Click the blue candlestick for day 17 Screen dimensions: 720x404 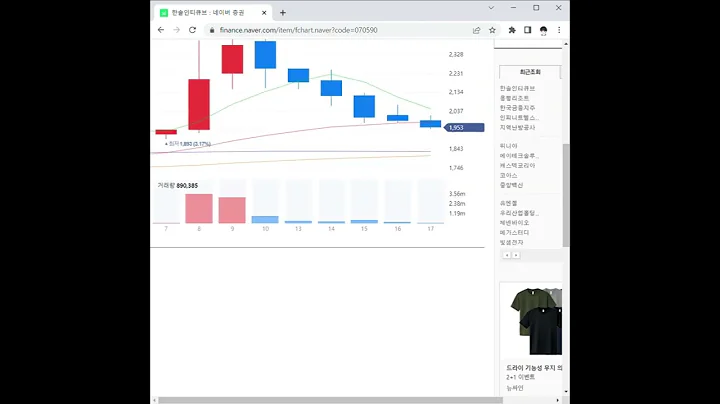[430, 123]
